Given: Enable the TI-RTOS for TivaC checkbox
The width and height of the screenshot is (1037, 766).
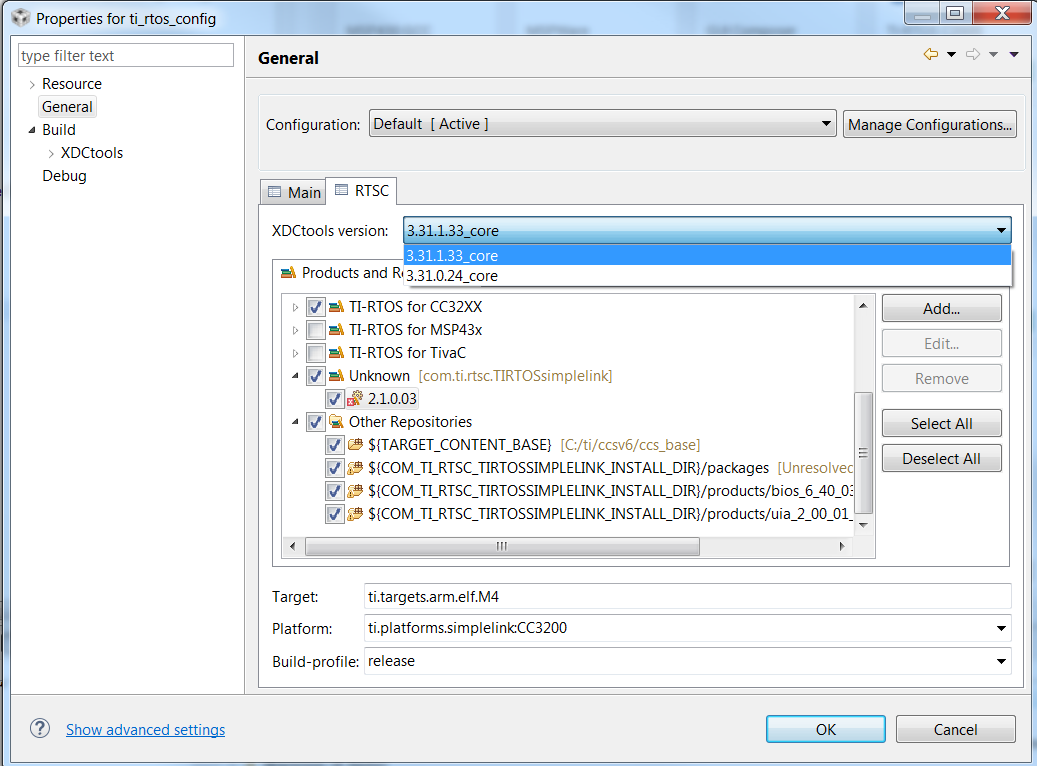Looking at the screenshot, I should tap(315, 353).
